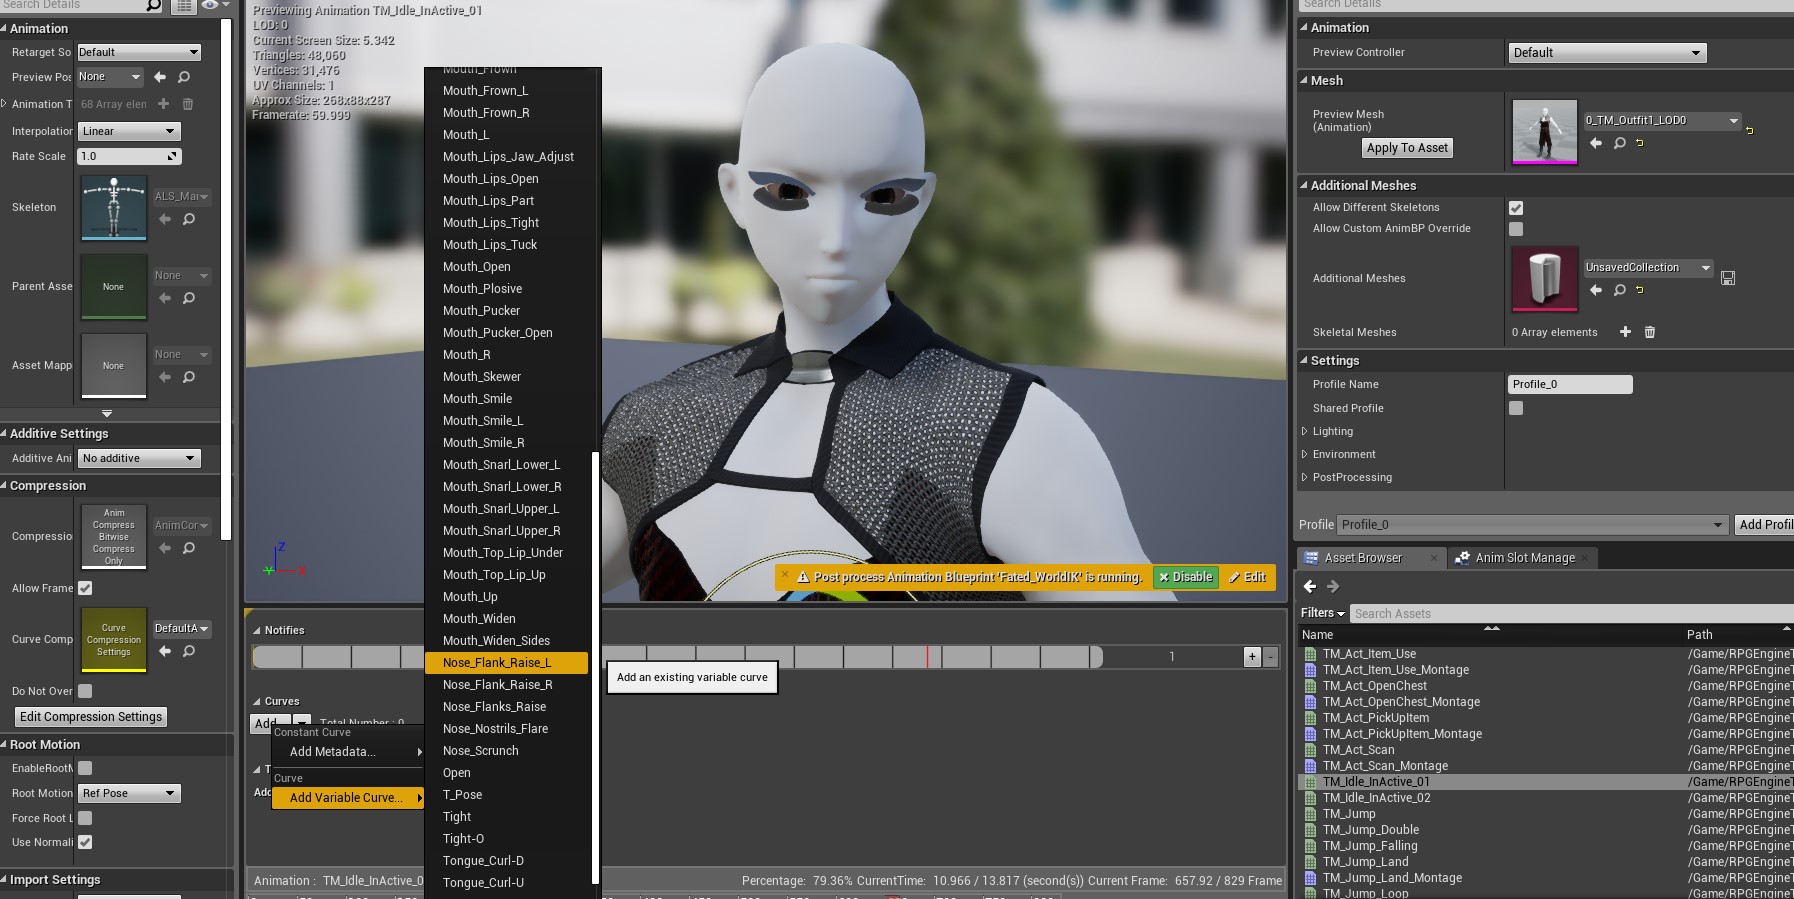
Task: Open Add Variable Curve submenu
Action: pyautogui.click(x=348, y=798)
